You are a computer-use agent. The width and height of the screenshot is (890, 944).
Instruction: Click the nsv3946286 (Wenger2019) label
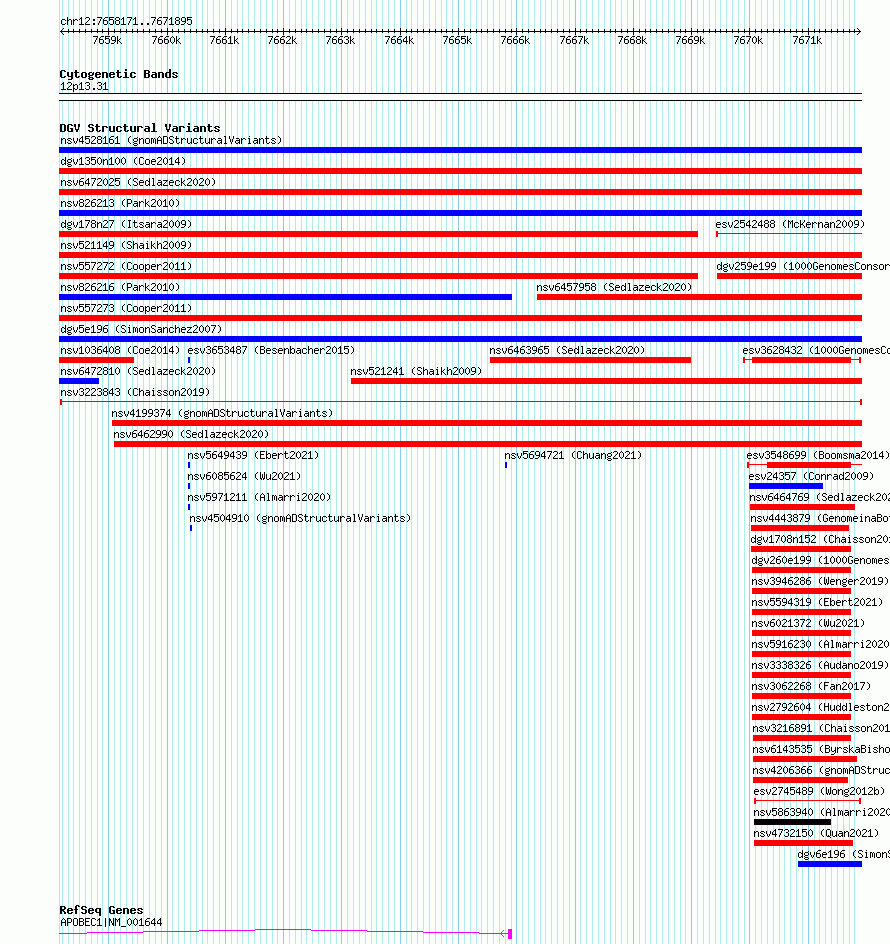click(x=820, y=582)
